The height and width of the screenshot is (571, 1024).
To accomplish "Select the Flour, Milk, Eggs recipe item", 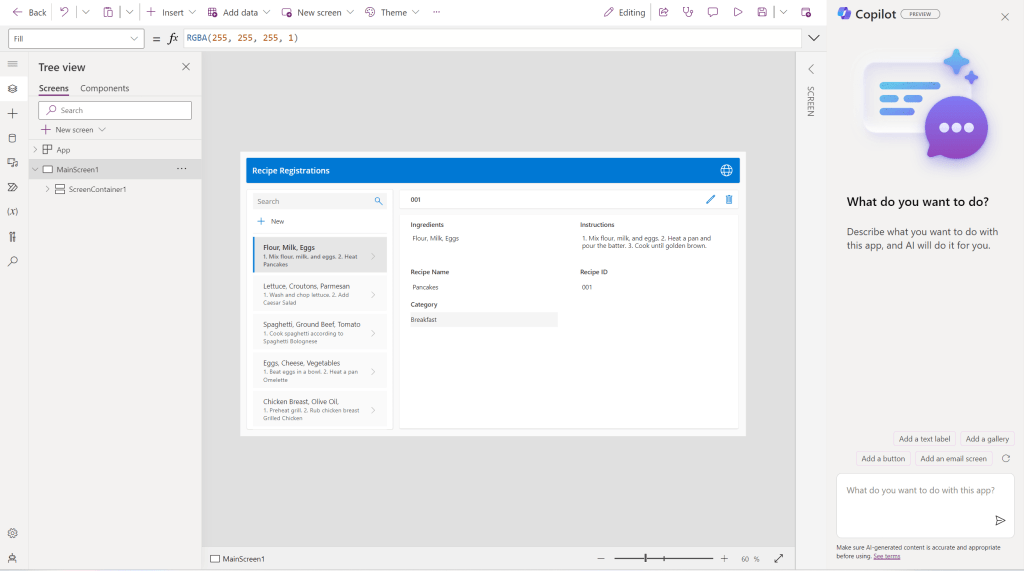I will point(319,255).
